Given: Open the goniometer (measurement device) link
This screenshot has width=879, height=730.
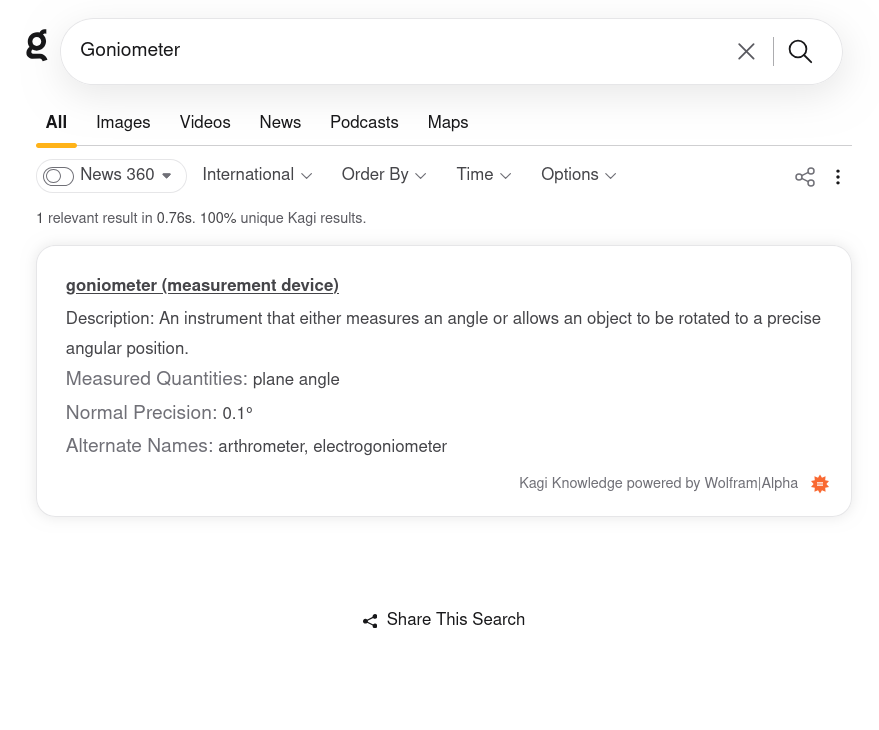Looking at the screenshot, I should click(x=202, y=285).
